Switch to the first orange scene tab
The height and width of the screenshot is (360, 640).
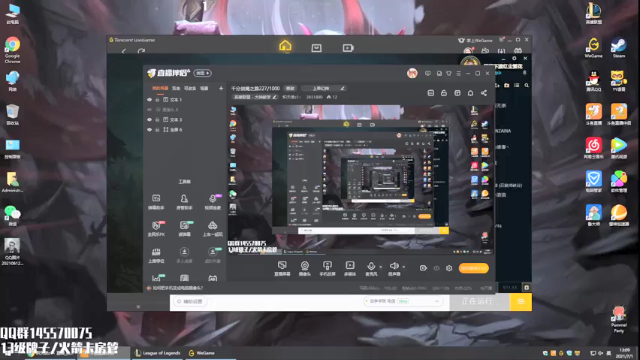click(160, 88)
